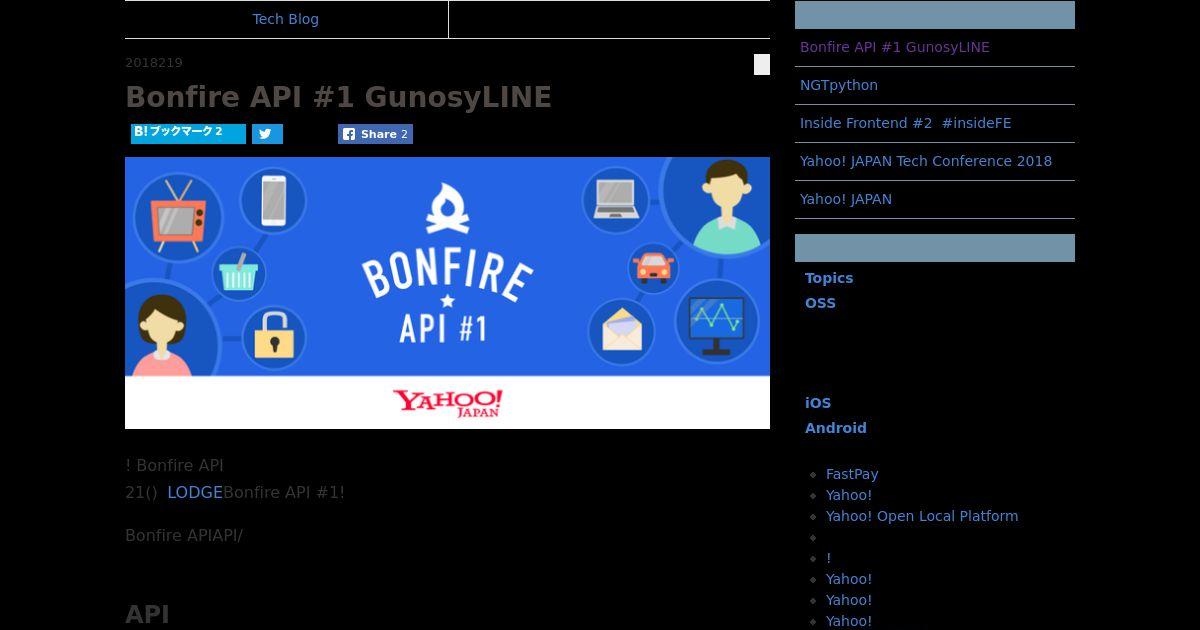Open the Tech Blog tab
Viewport: 1200px width, 630px height.
[286, 19]
